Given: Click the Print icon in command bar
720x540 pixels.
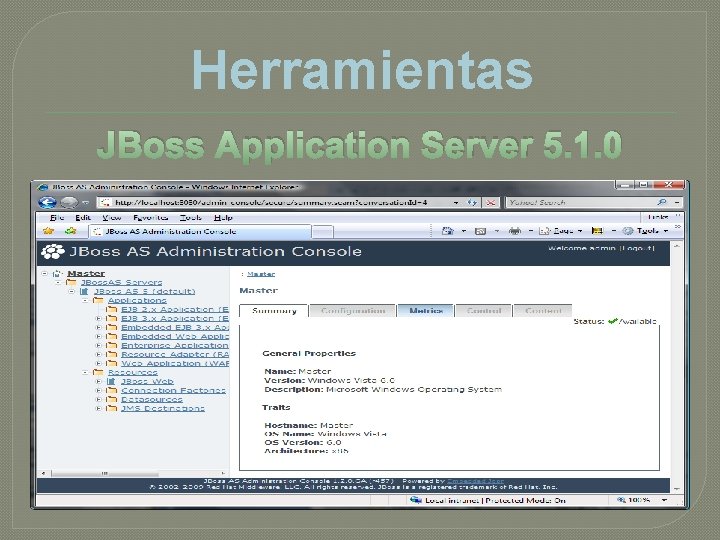Looking at the screenshot, I should 515,231.
